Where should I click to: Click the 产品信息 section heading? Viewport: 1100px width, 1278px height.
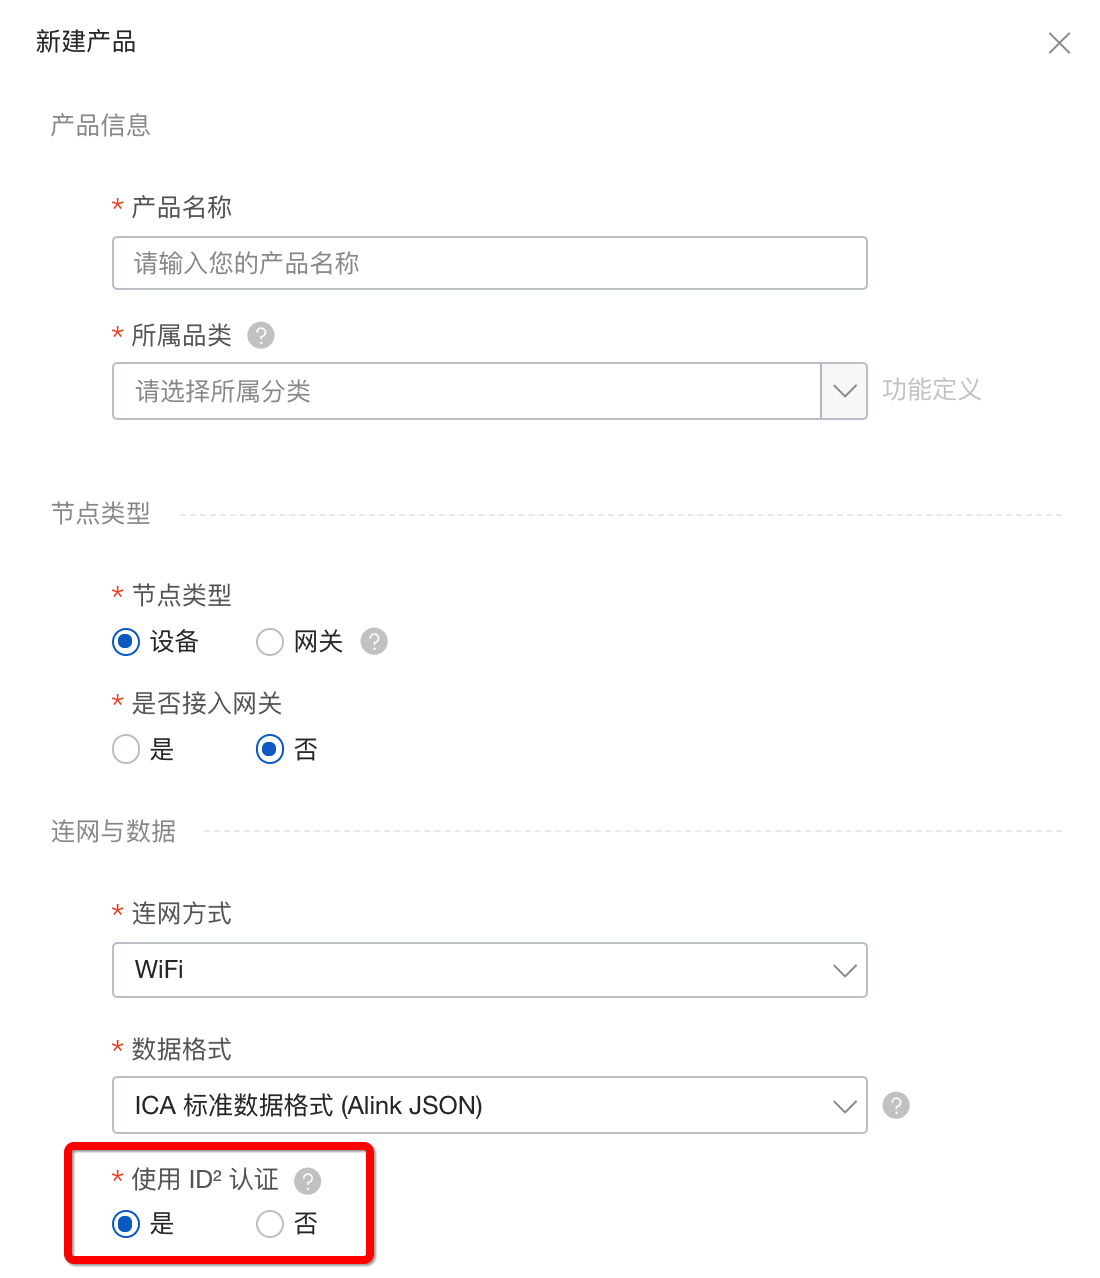(101, 125)
